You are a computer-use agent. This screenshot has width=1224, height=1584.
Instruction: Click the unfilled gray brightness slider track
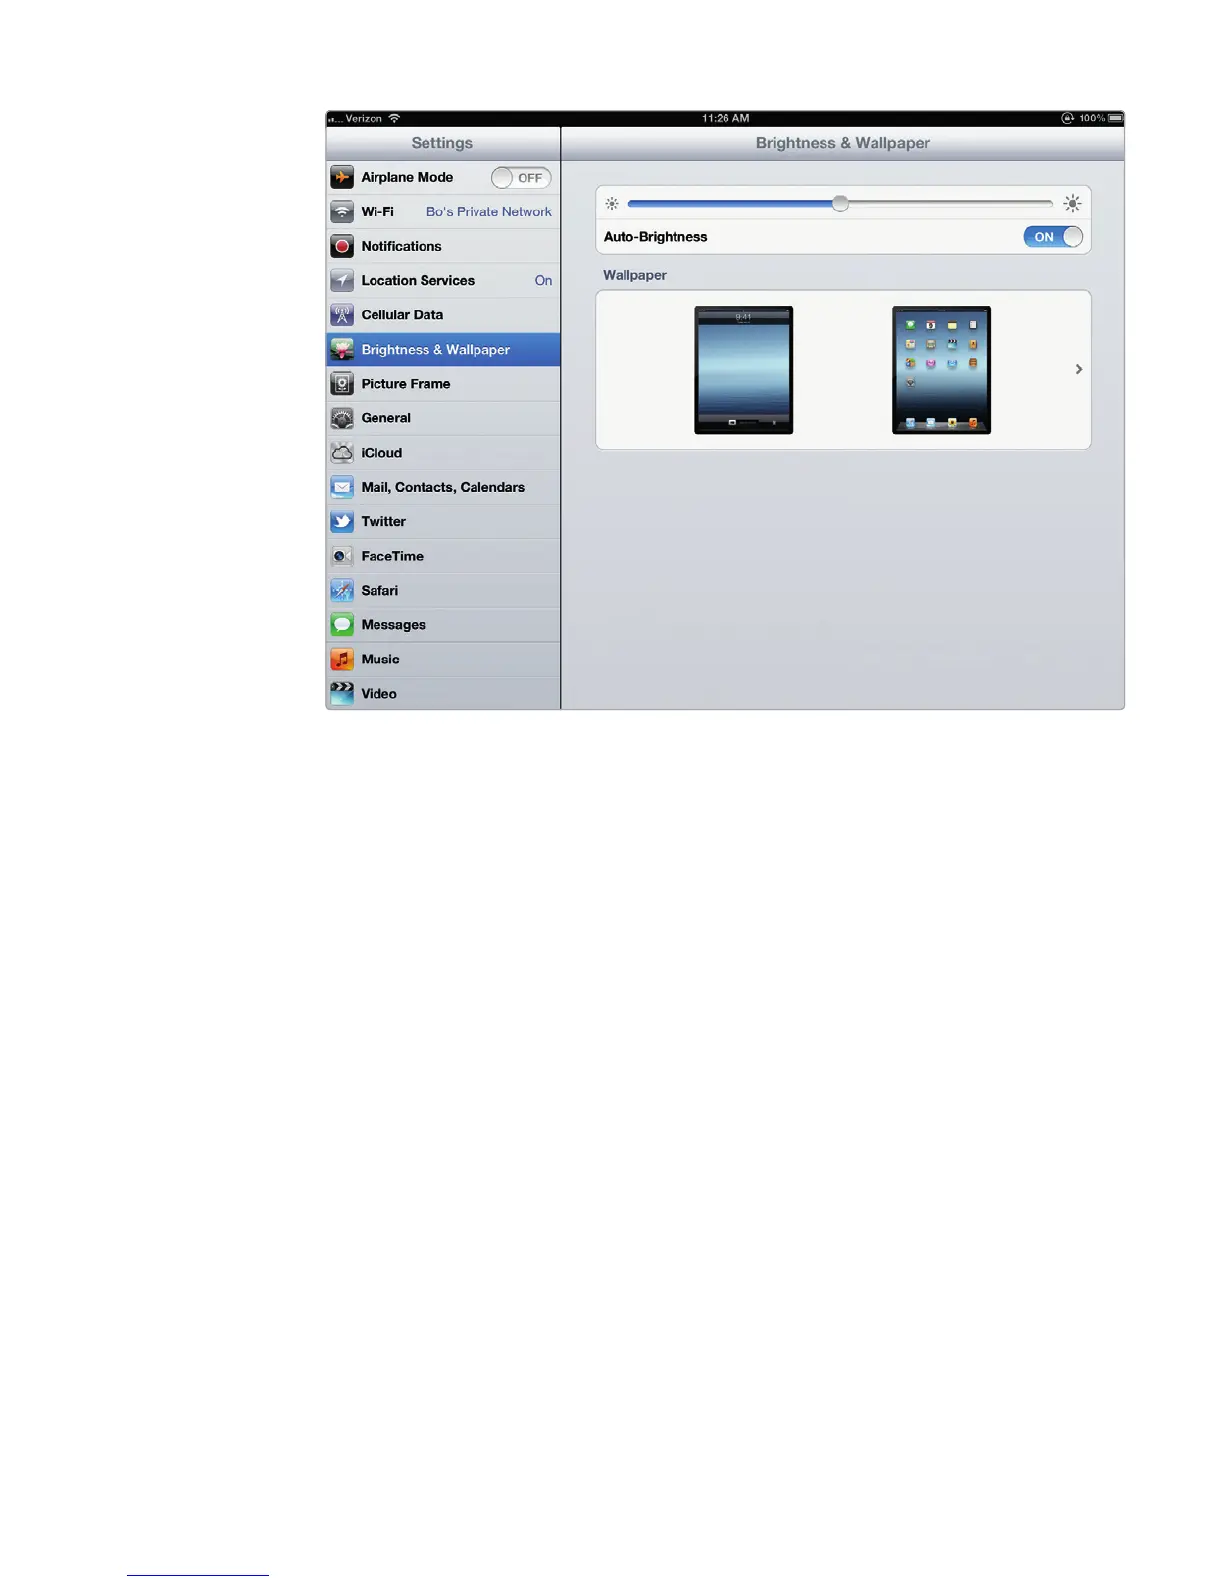point(950,204)
